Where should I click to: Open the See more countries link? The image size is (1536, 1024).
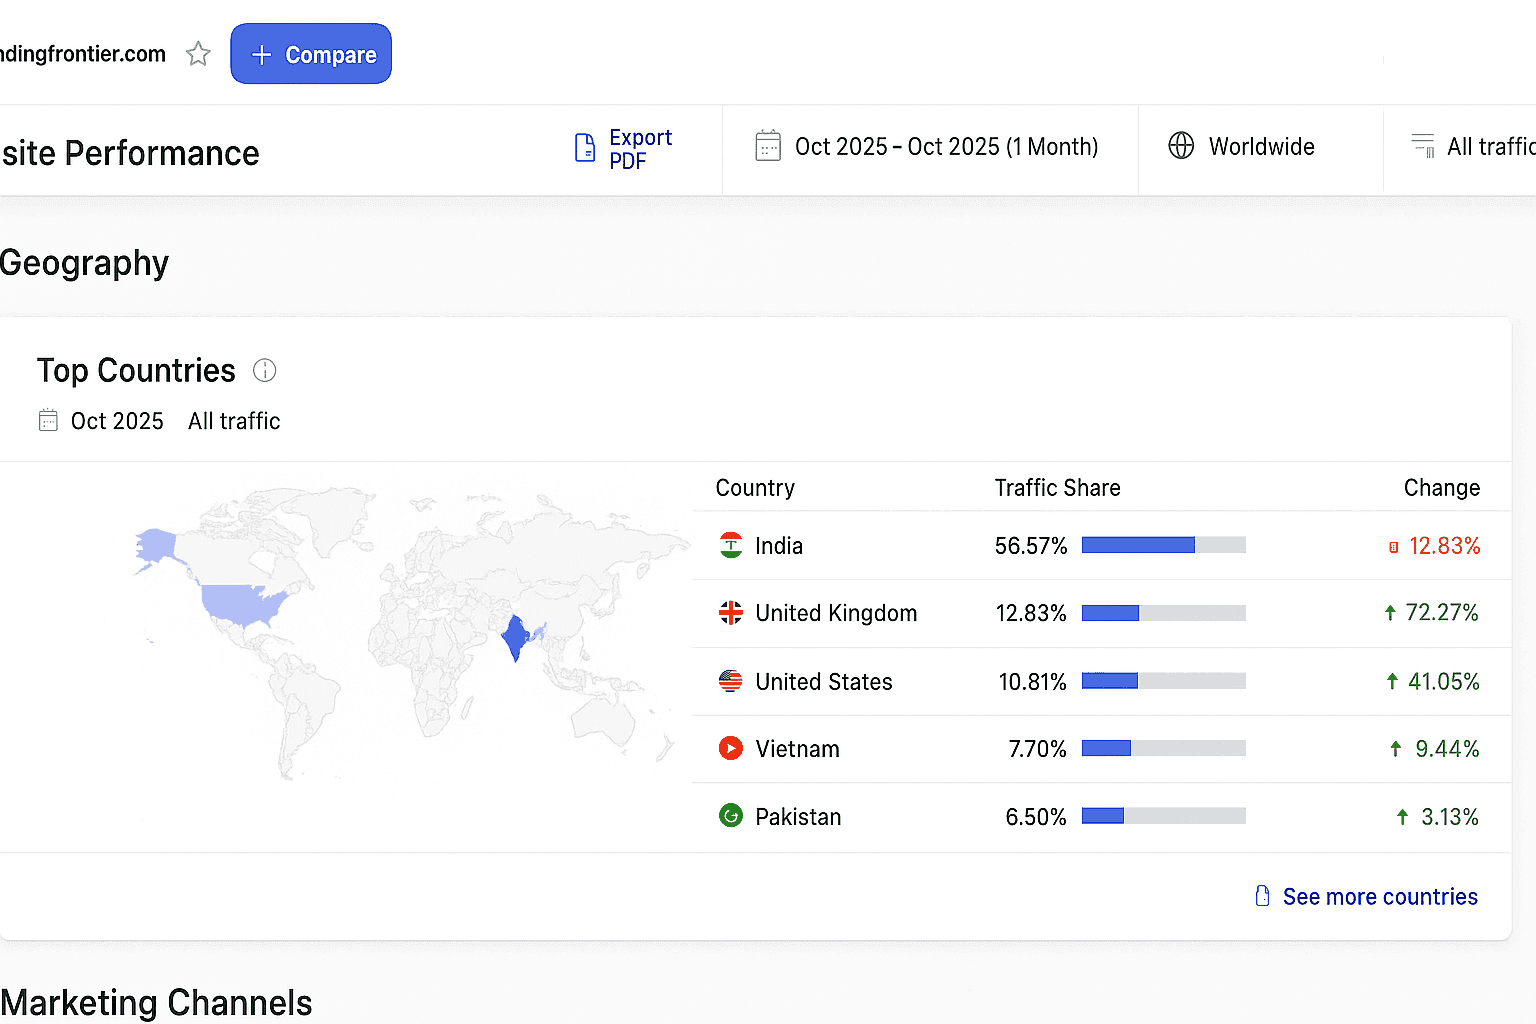click(x=1378, y=897)
